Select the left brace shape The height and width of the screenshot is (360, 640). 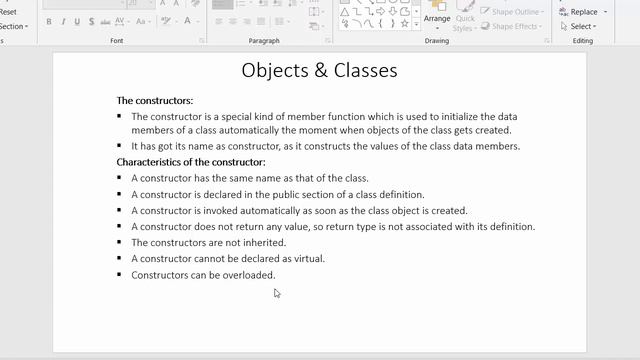pos(381,24)
